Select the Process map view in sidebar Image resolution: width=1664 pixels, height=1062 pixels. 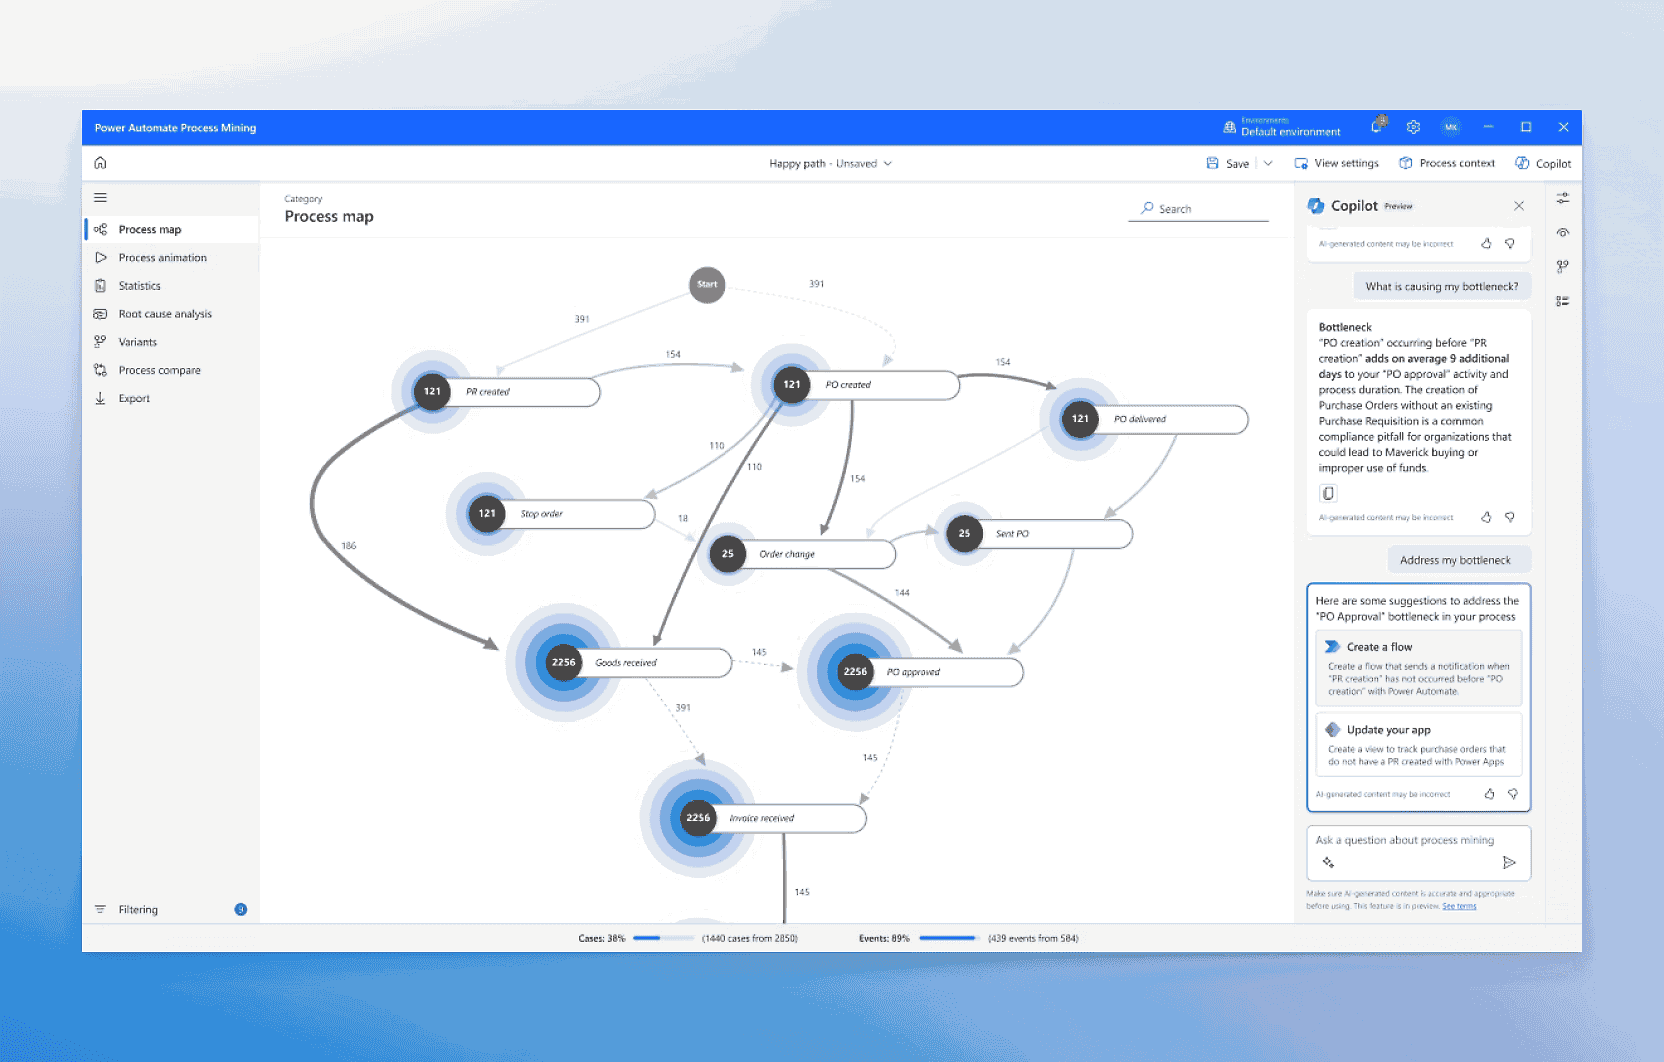pos(149,228)
